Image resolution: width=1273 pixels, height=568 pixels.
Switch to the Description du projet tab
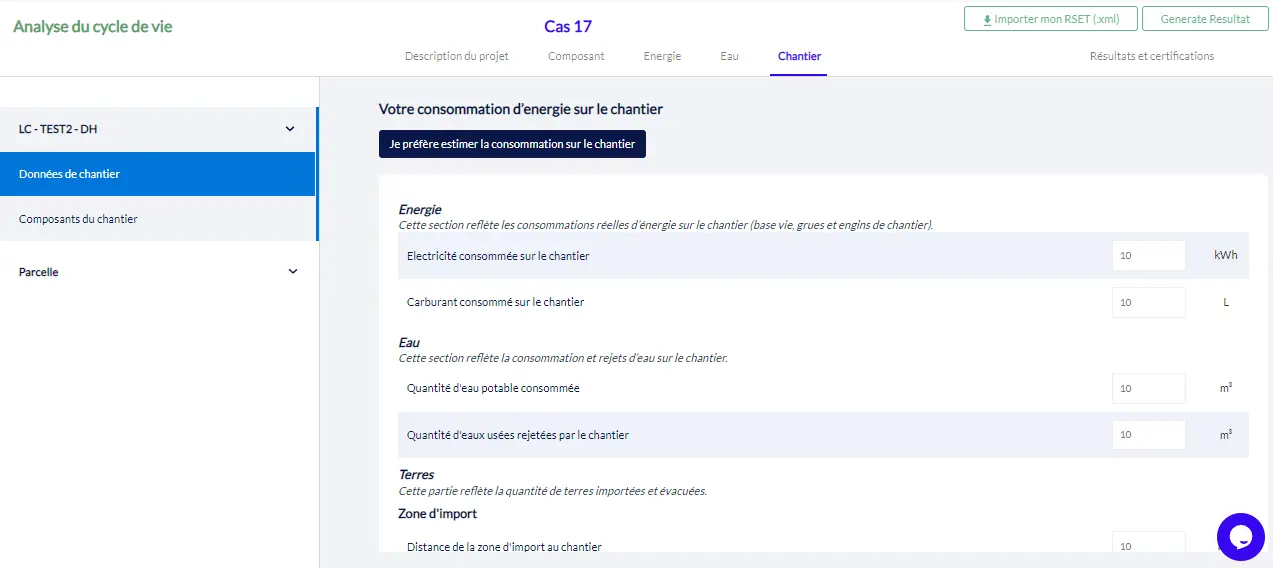pos(457,56)
